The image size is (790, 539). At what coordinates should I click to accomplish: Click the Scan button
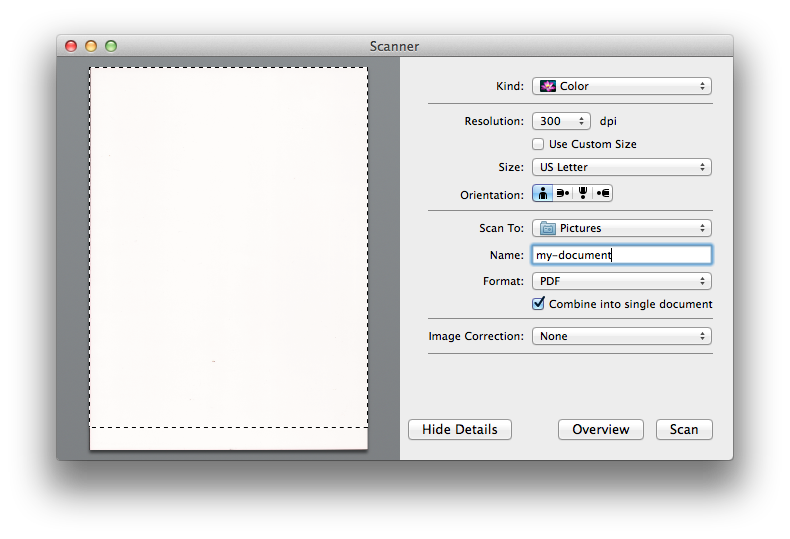coord(684,430)
